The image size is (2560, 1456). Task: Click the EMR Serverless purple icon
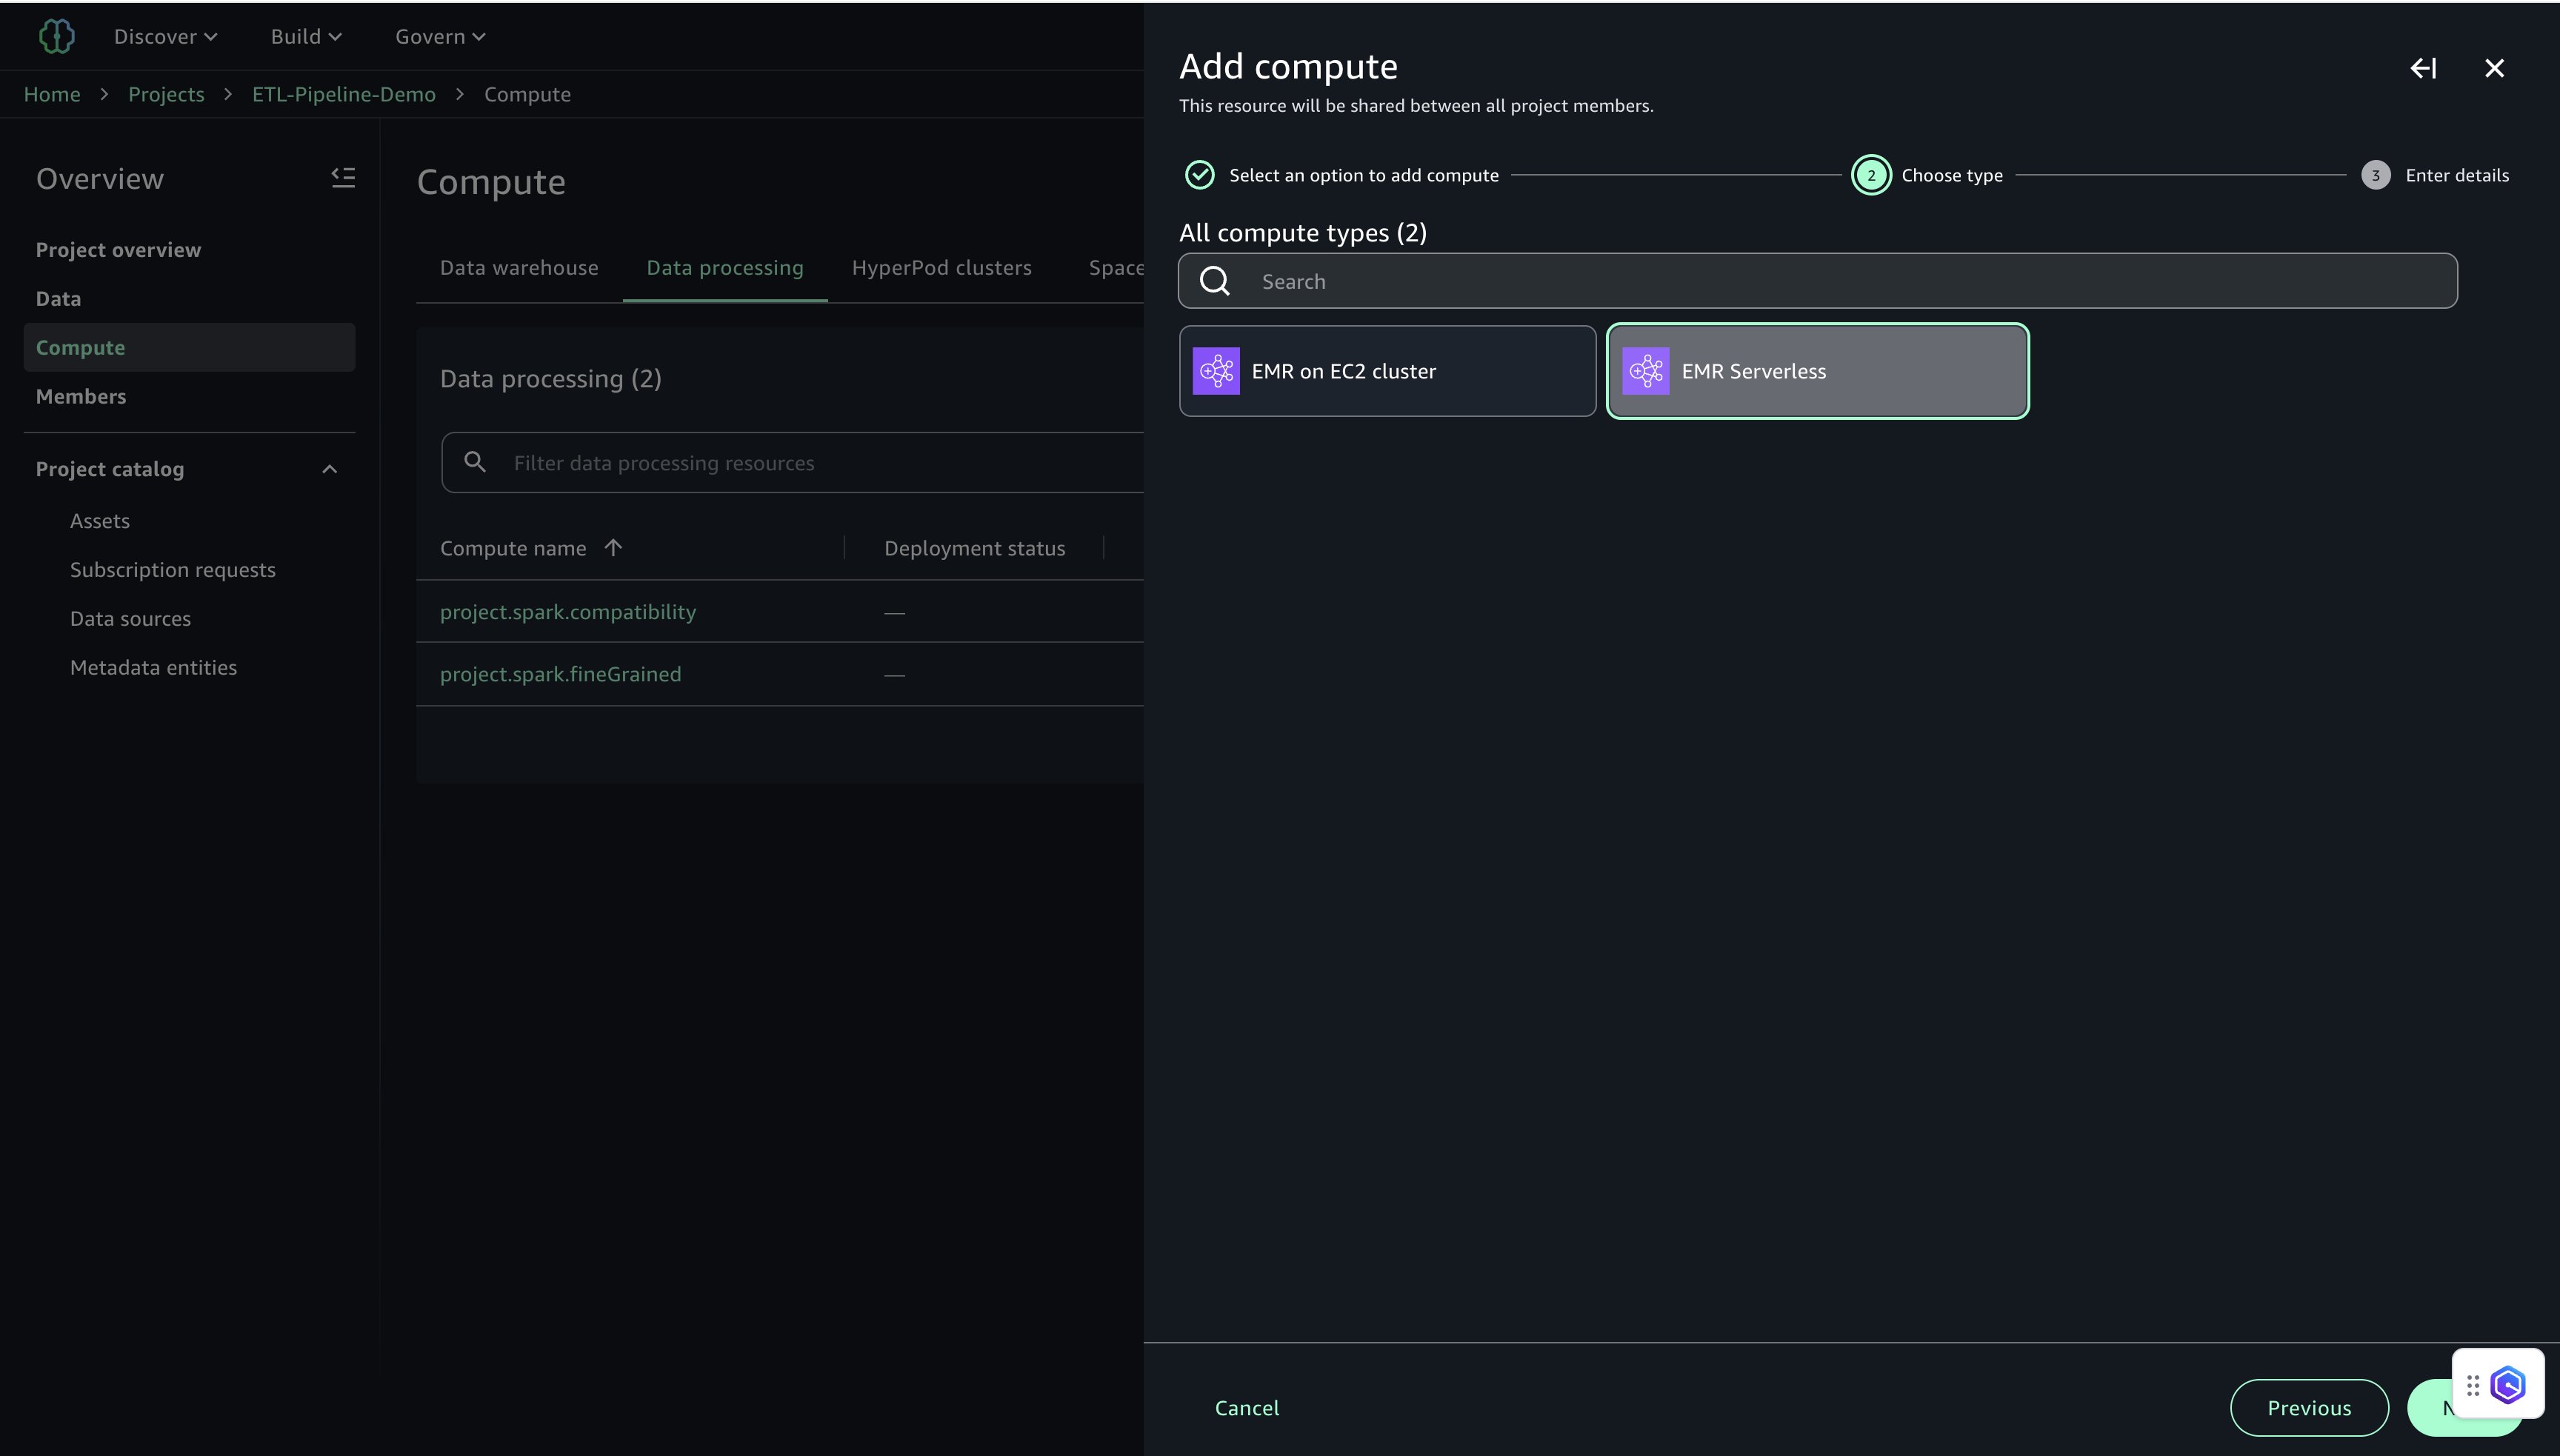click(1645, 371)
